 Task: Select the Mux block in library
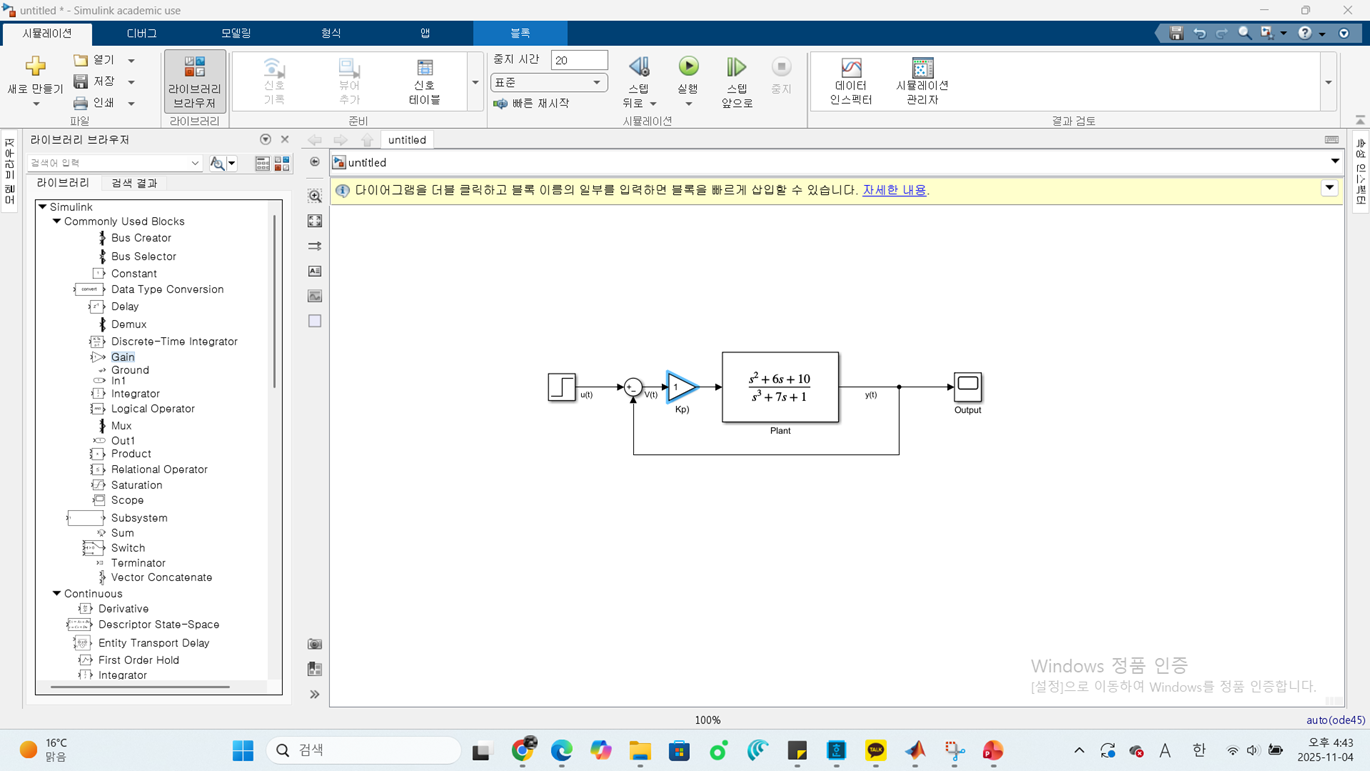pos(121,426)
